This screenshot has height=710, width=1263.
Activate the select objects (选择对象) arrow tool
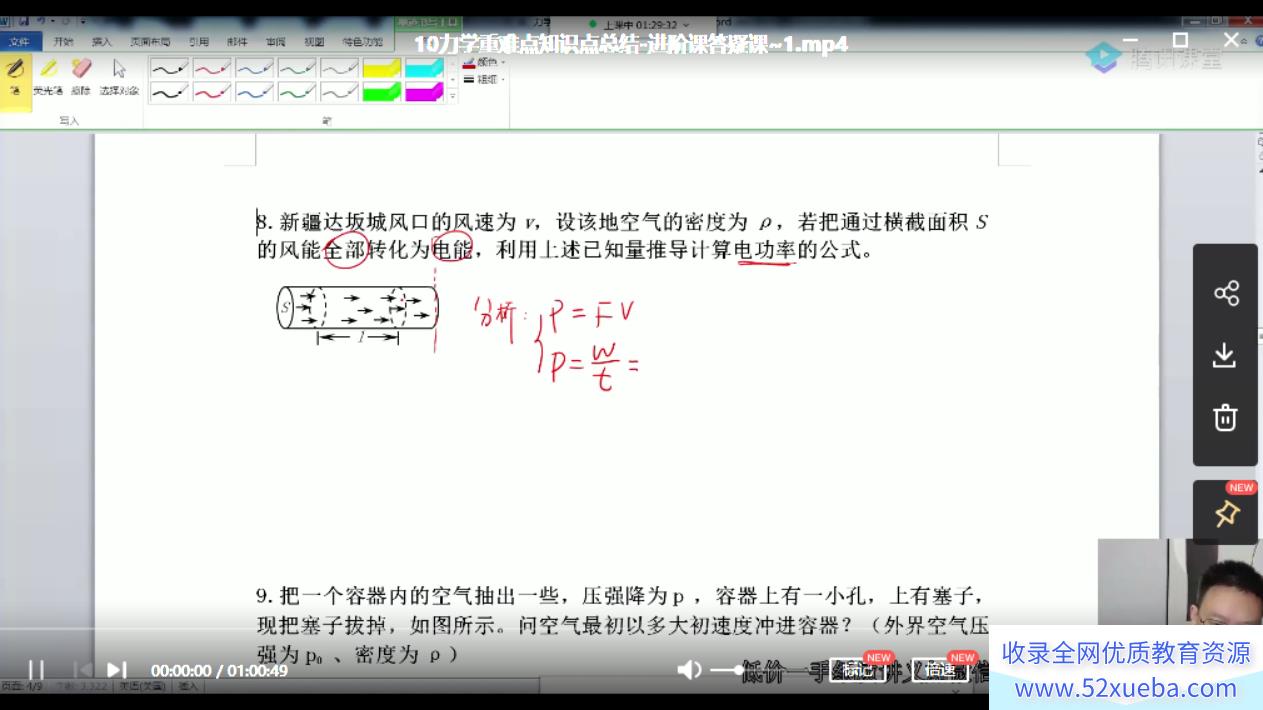coord(119,76)
